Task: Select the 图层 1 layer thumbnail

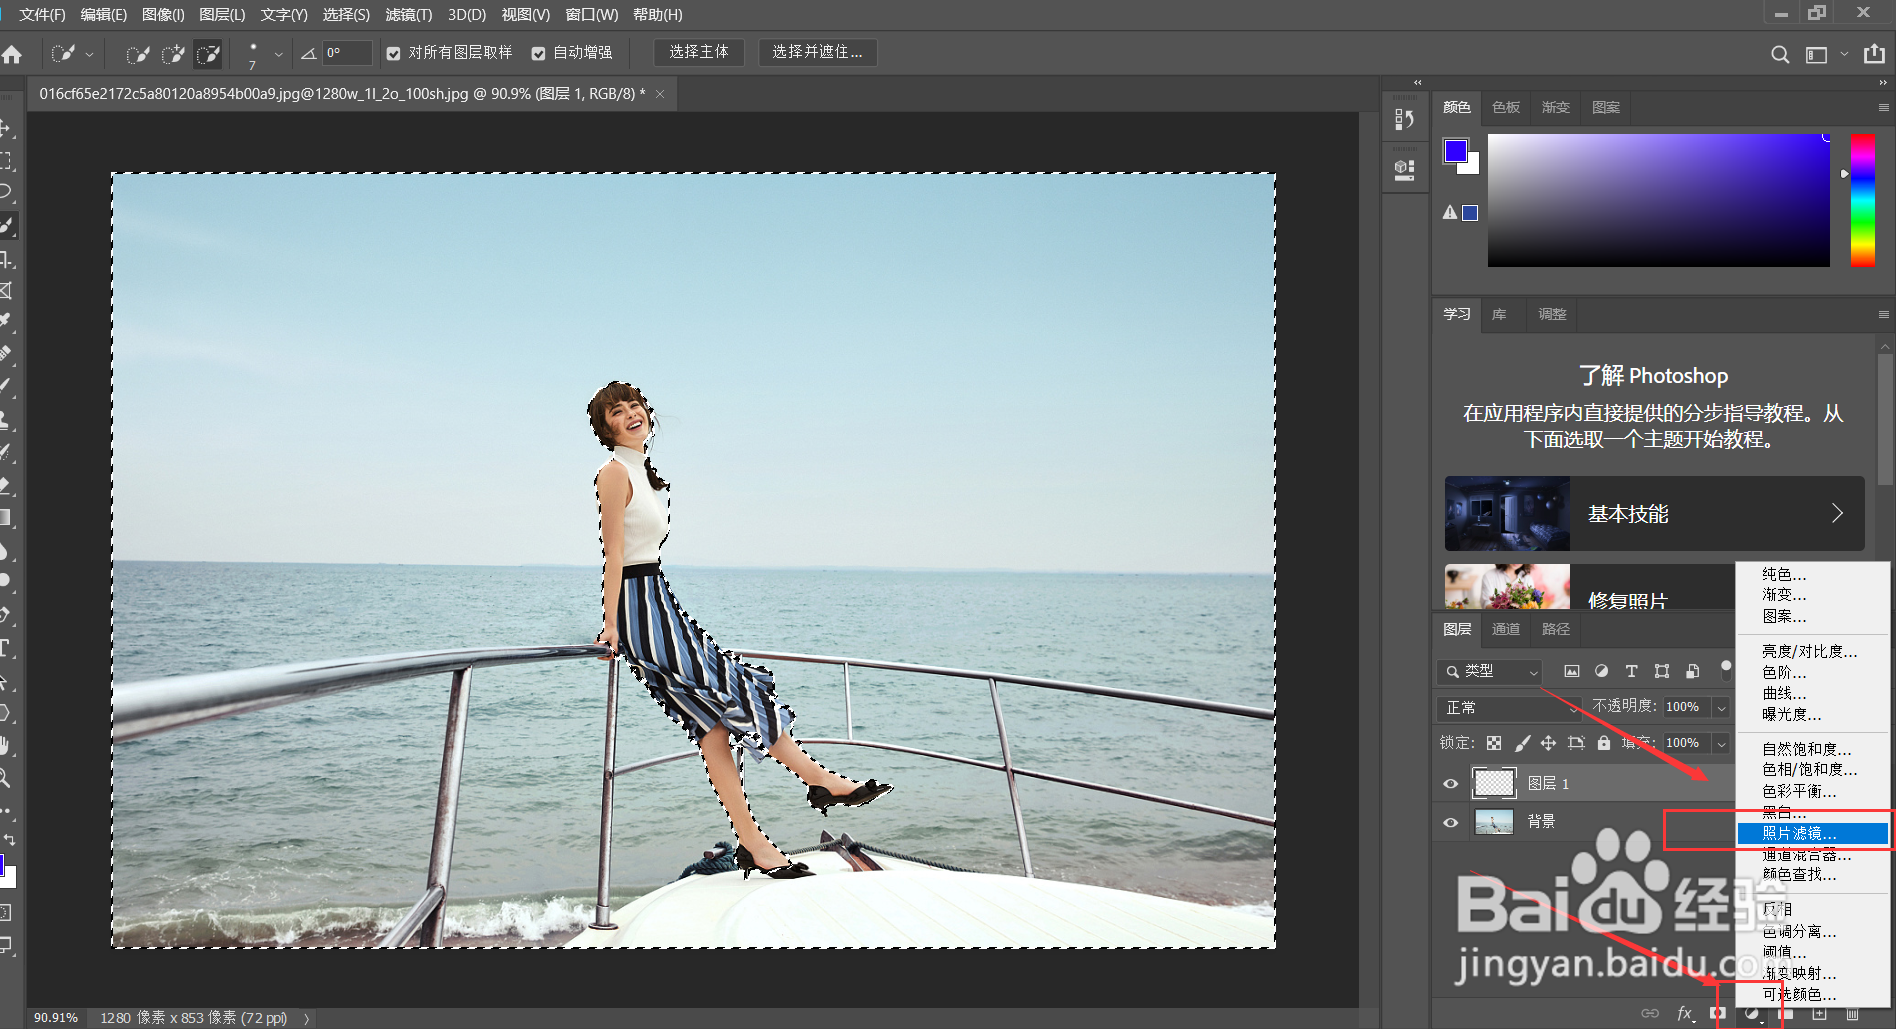Action: pyautogui.click(x=1495, y=783)
